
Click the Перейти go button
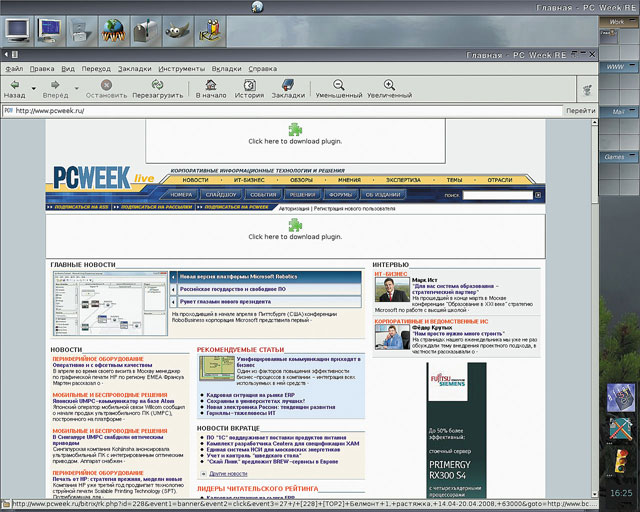580,111
